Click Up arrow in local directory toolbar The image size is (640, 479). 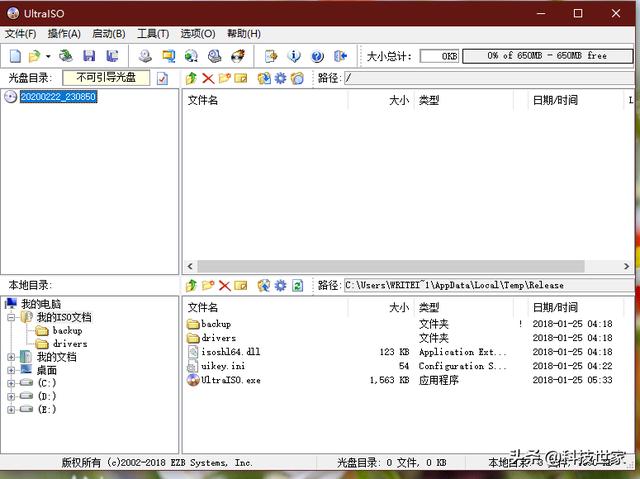[191, 285]
